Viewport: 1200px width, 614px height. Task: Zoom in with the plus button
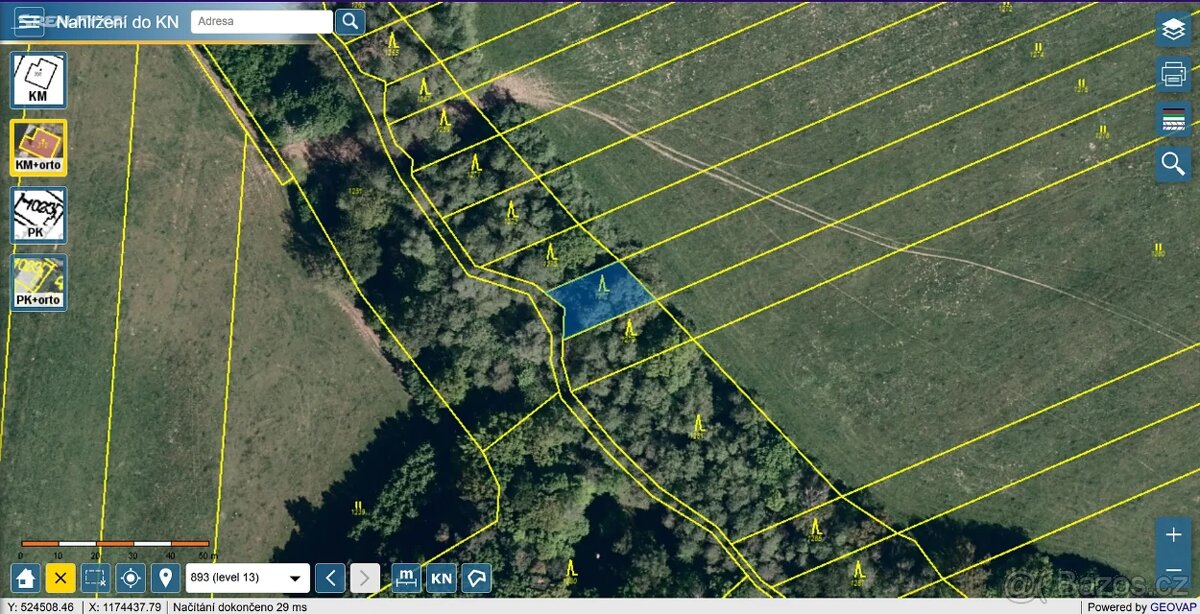1173,535
